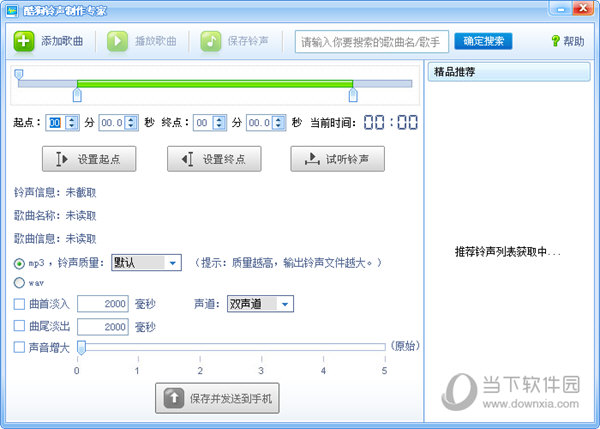Click the green plus add song icon

click(24, 41)
